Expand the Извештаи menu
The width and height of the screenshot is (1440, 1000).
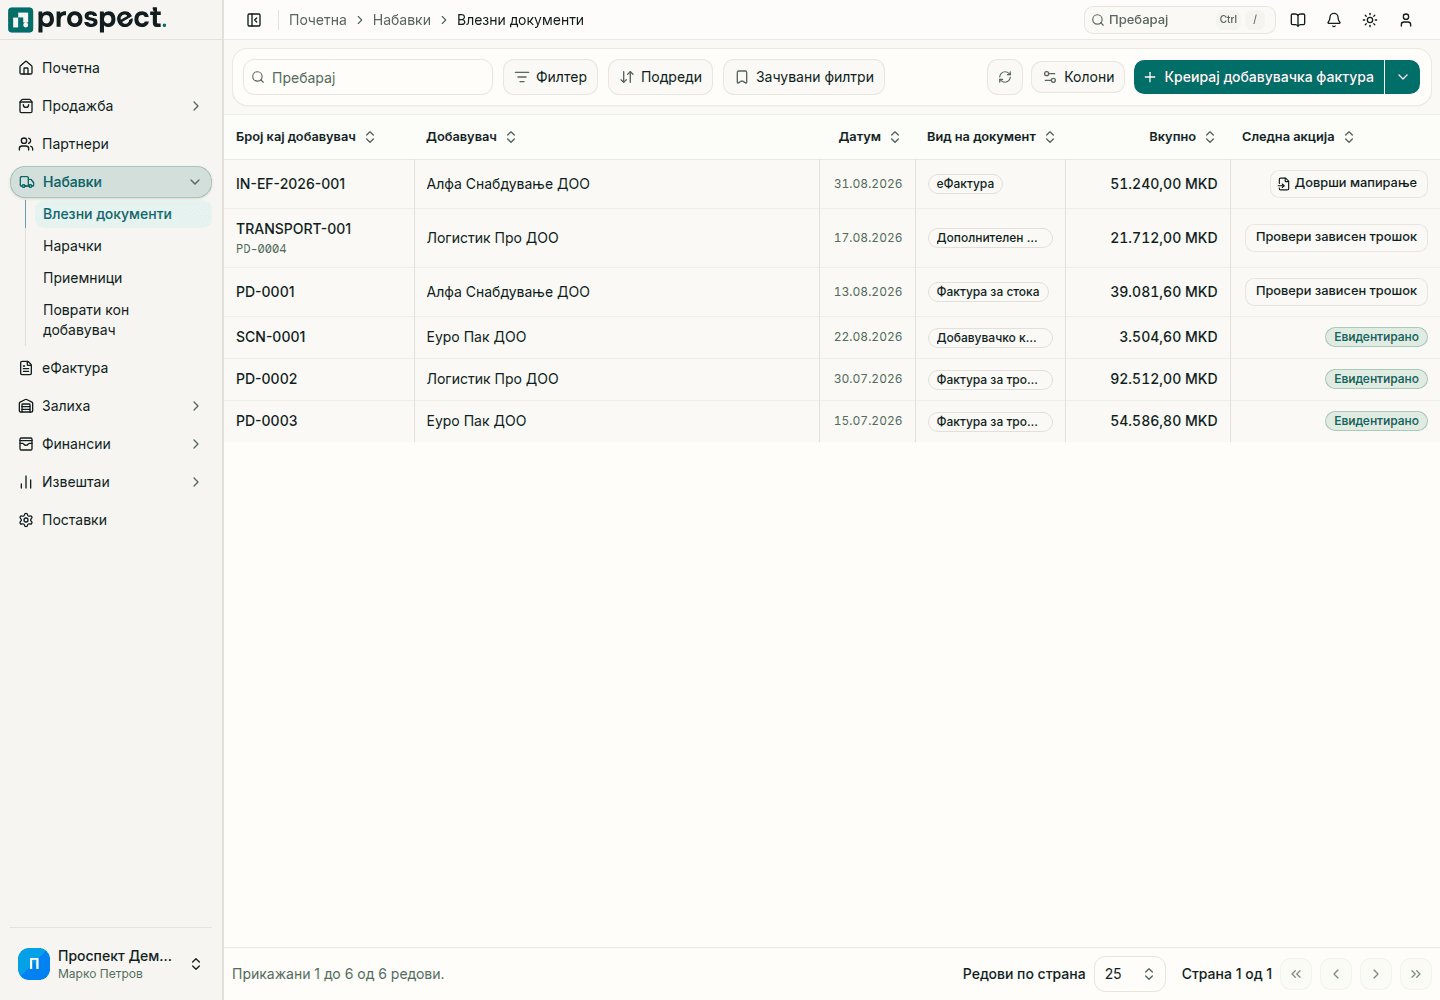pyautogui.click(x=111, y=482)
